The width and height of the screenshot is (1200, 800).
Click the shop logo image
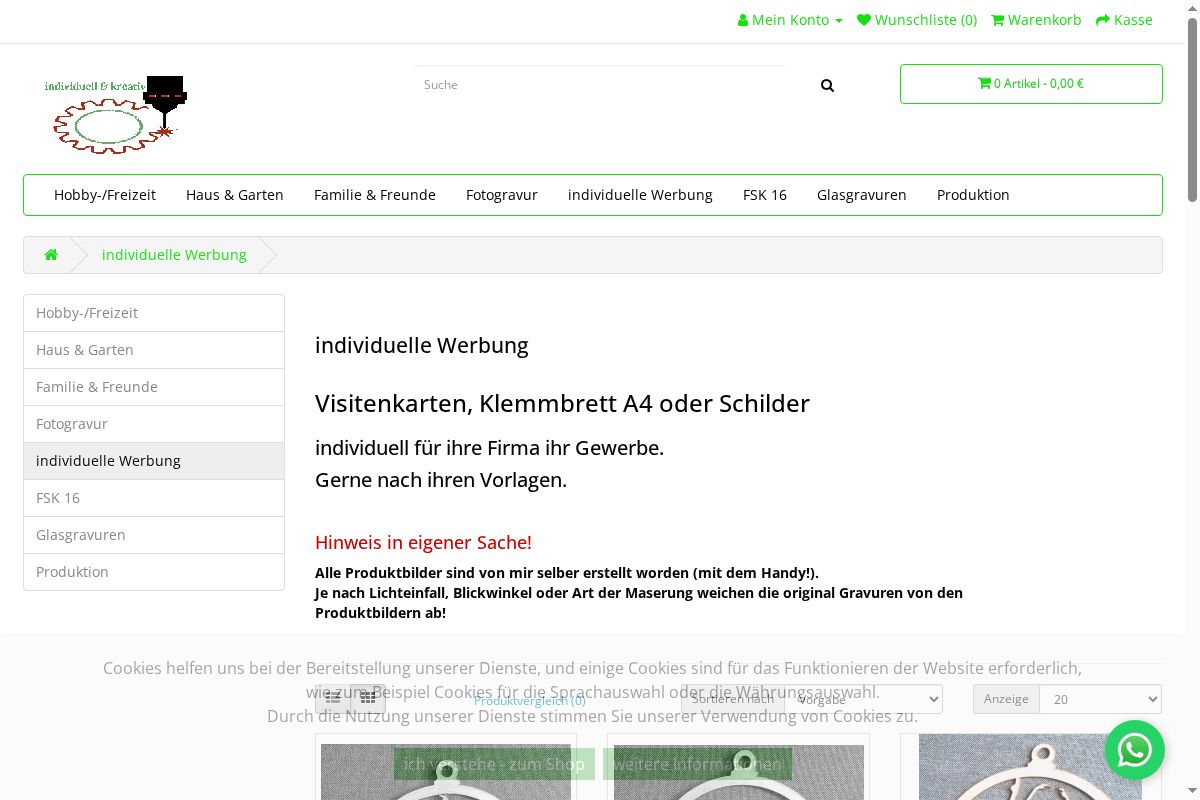click(115, 114)
